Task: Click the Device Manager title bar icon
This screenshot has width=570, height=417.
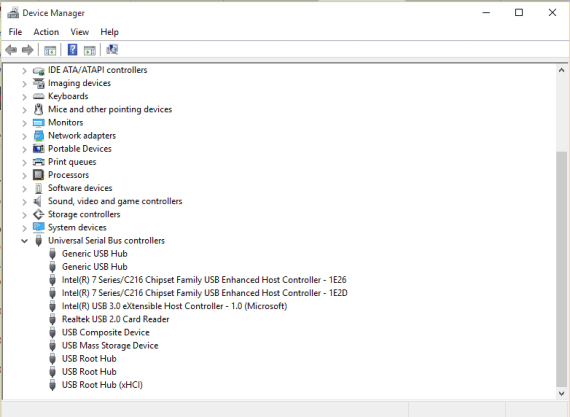Action: point(13,12)
